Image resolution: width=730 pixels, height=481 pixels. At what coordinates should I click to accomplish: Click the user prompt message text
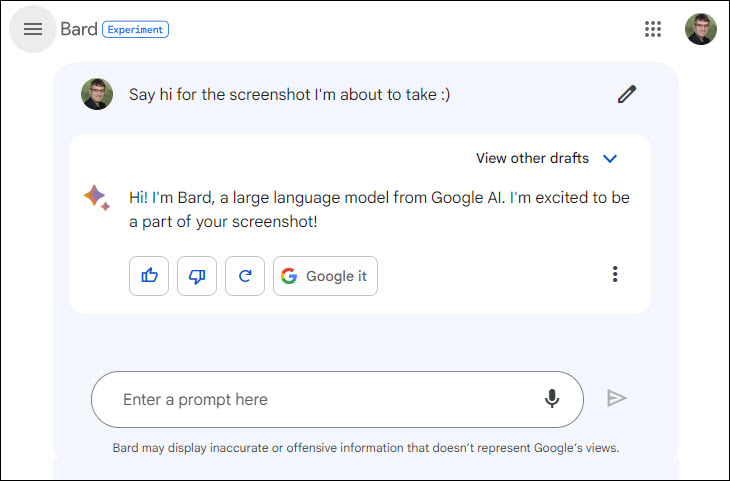(x=289, y=95)
